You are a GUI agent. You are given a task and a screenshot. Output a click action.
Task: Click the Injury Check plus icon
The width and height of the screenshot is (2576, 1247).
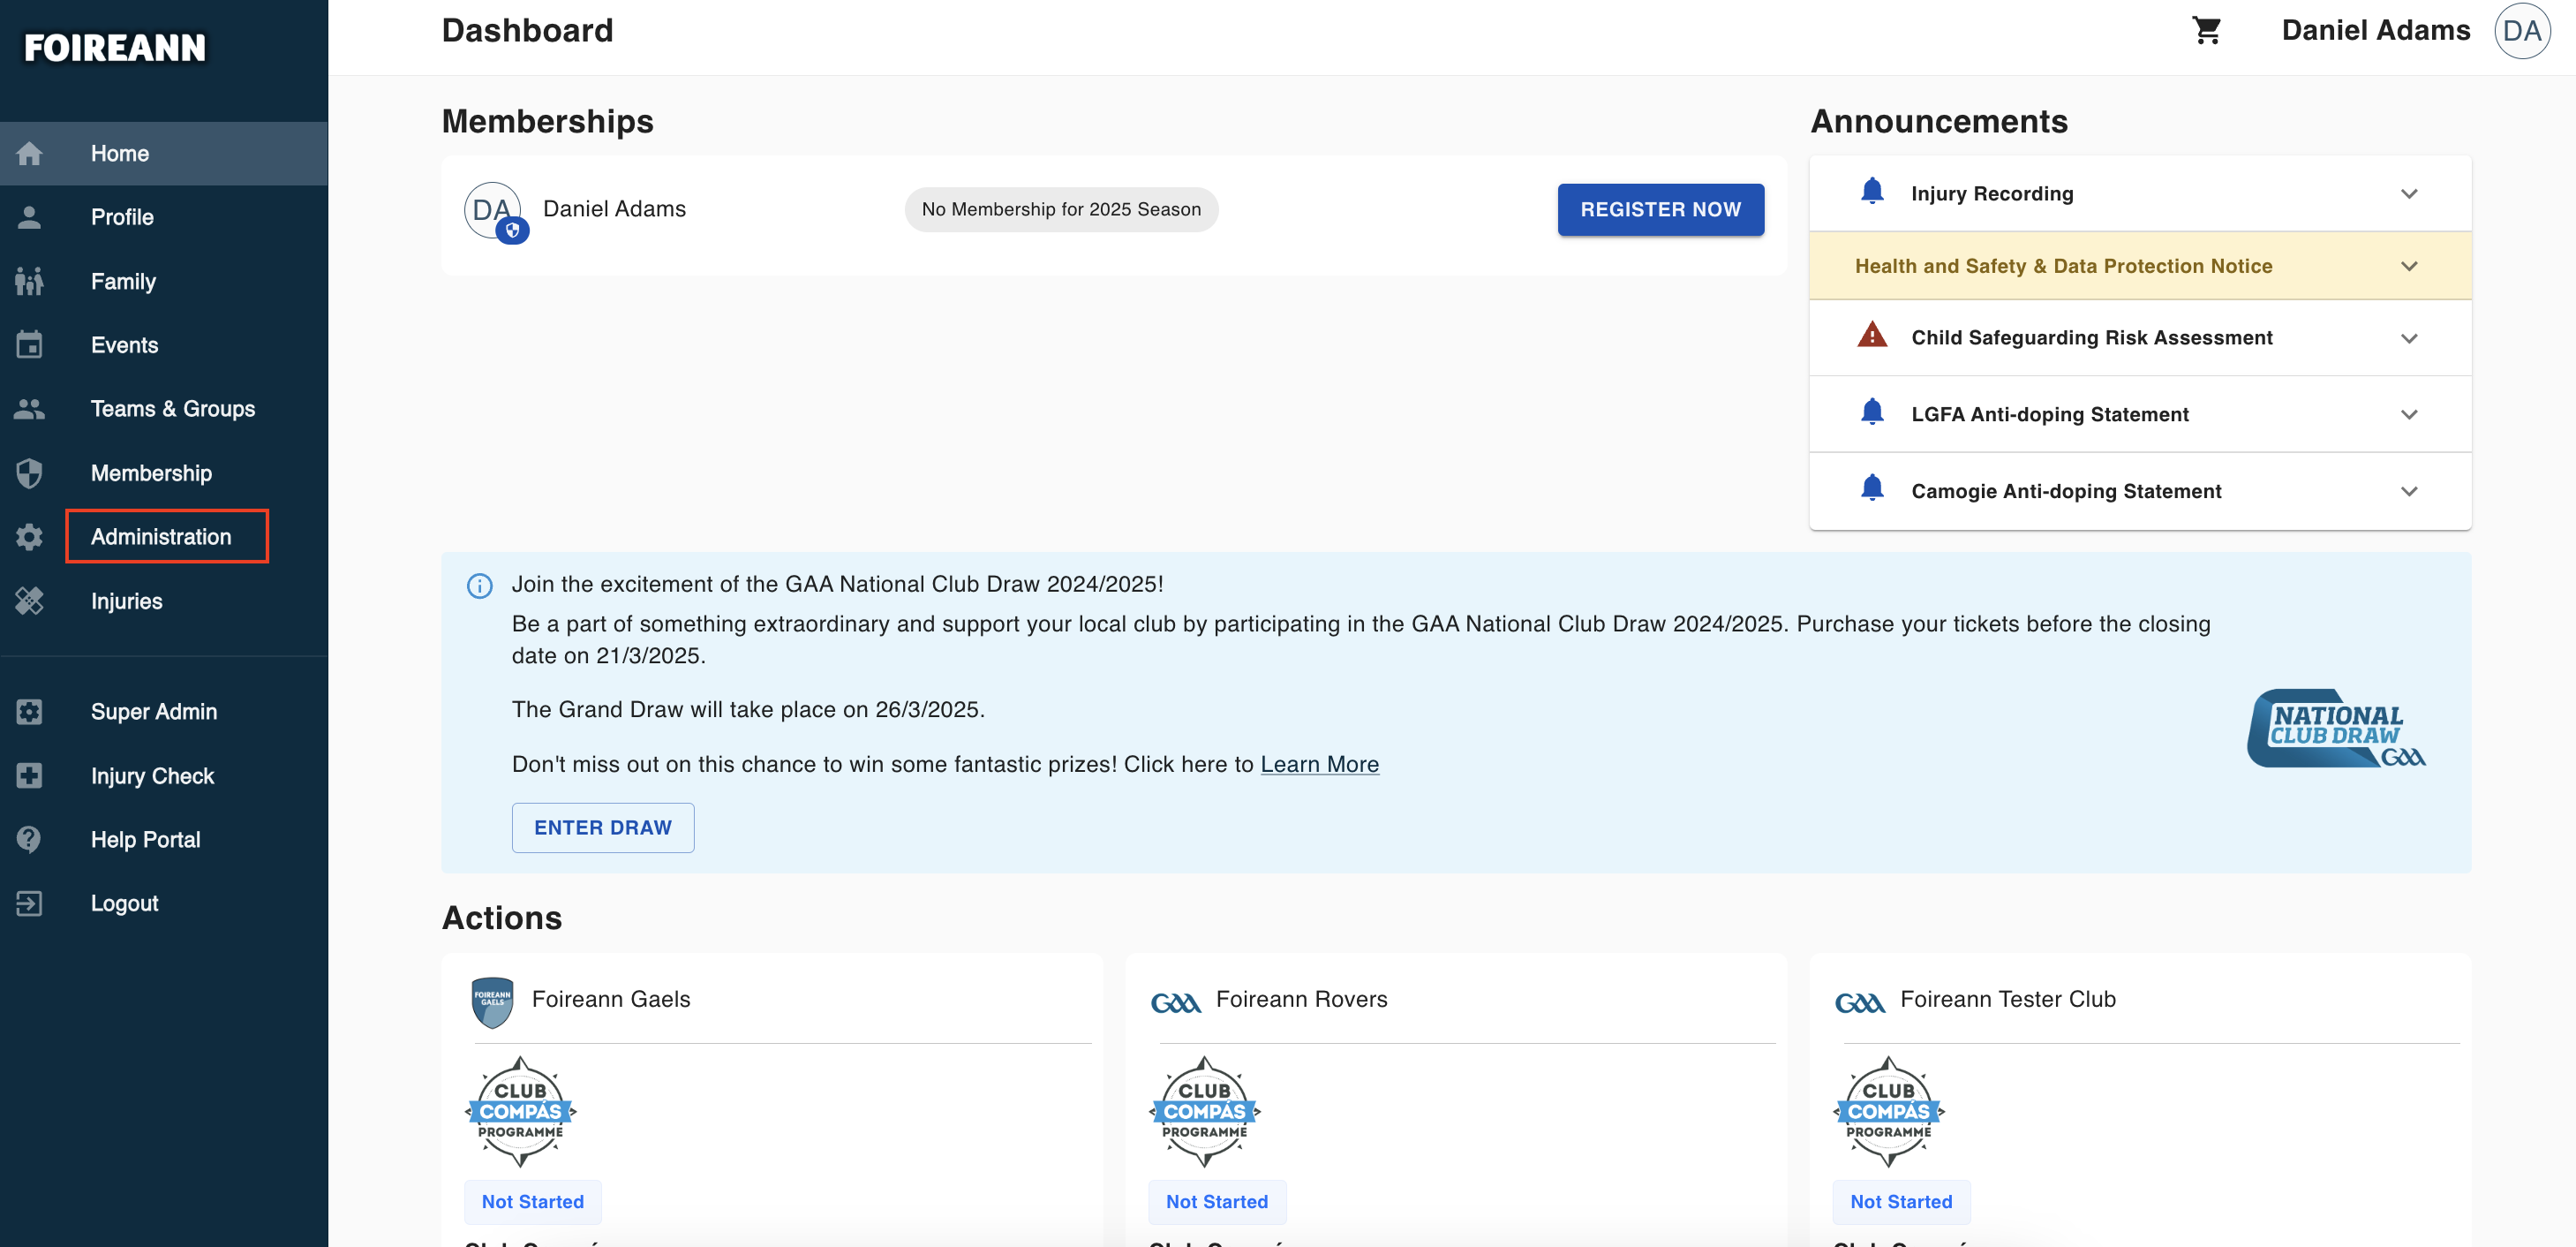(x=29, y=776)
